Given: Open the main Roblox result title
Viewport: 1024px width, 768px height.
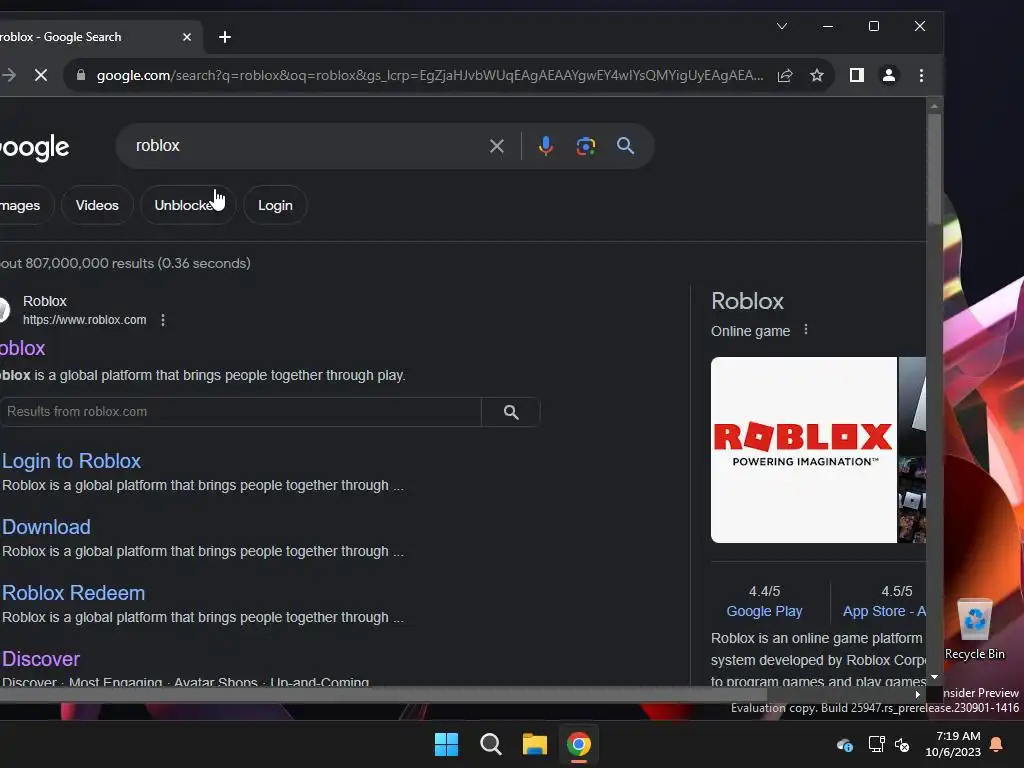Looking at the screenshot, I should coord(22,348).
